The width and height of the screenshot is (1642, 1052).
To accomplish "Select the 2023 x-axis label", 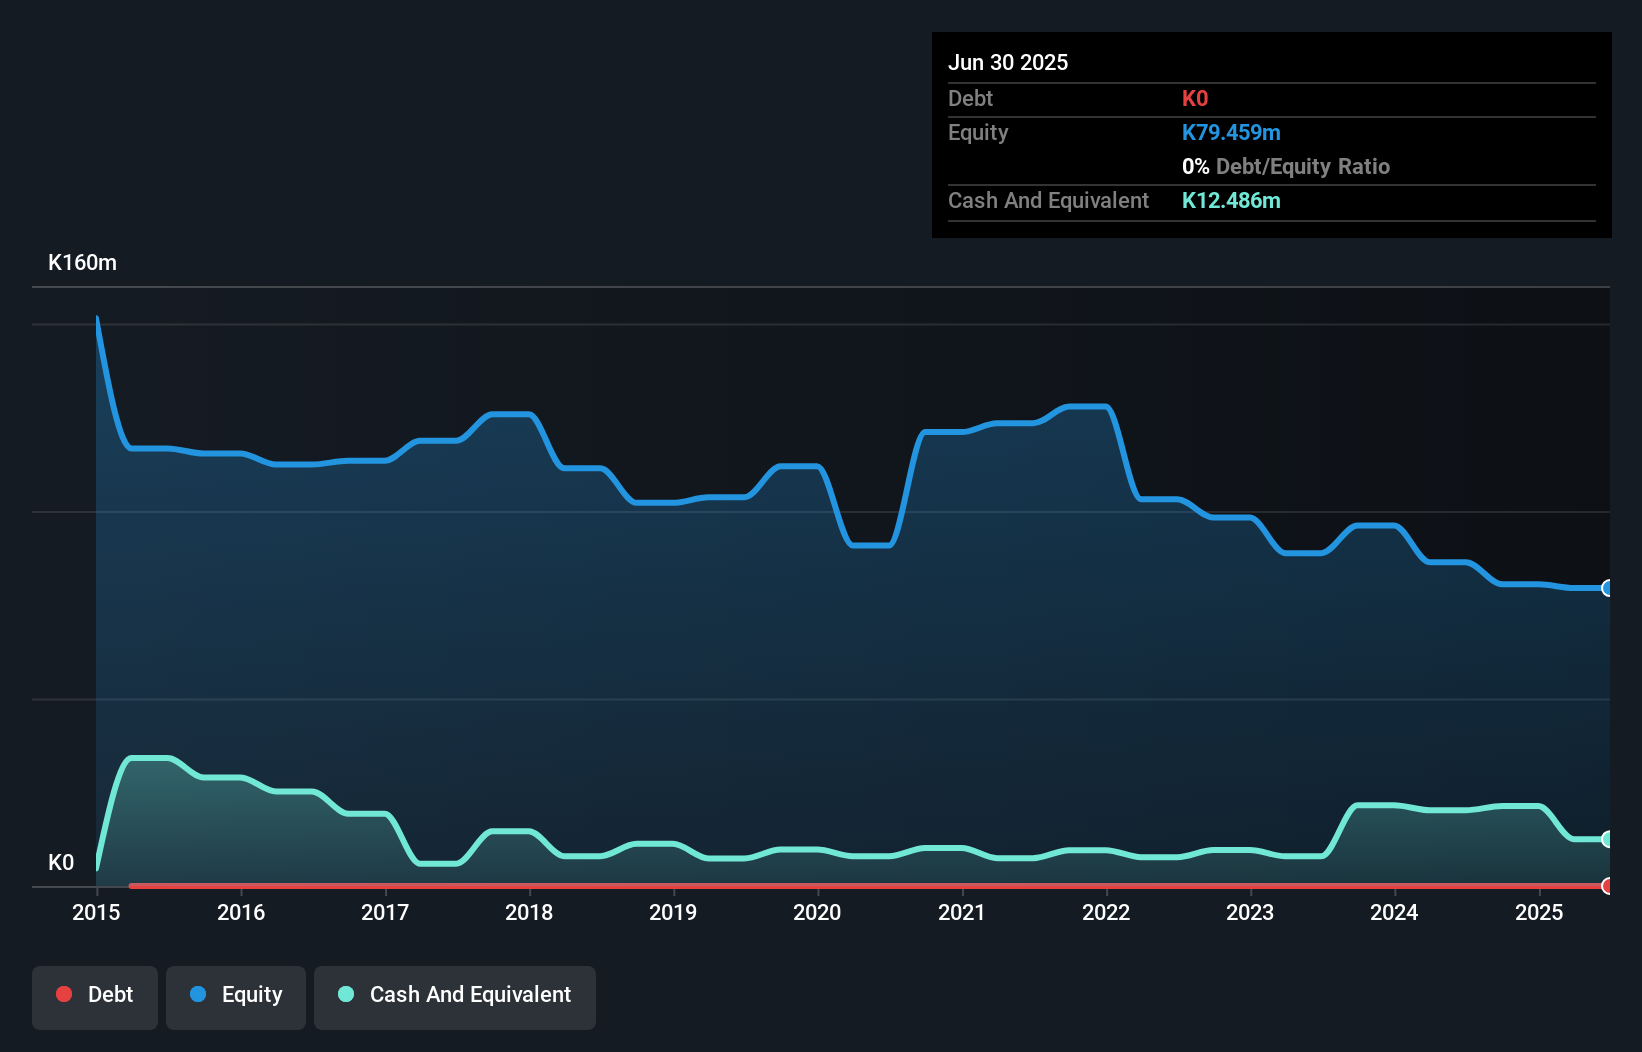I will tap(1250, 912).
